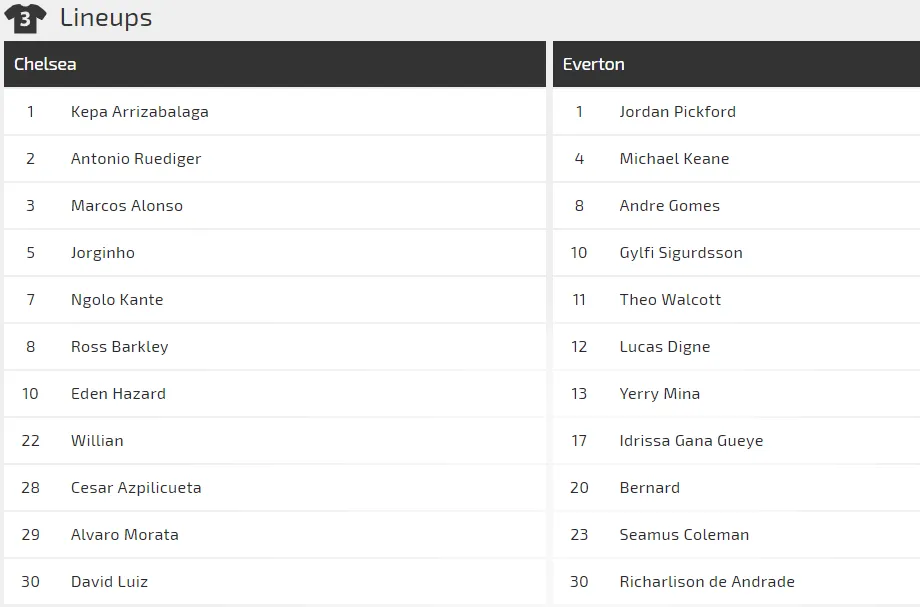Click Marcos Alonso's name
Image resolution: width=920 pixels, height=607 pixels.
click(x=127, y=205)
